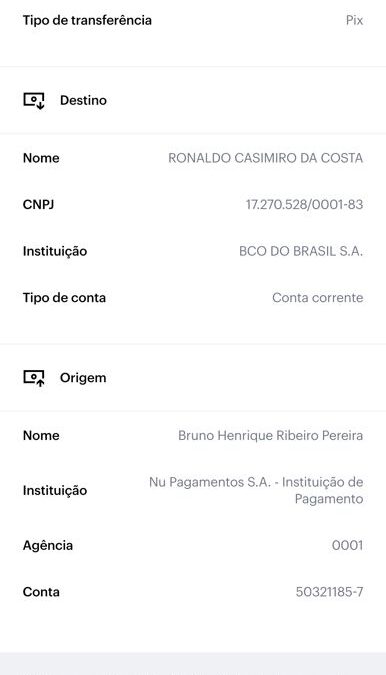The width and height of the screenshot is (386, 675).
Task: Select recipient name RONALDO CASIMIRO DA COSTA
Action: [266, 158]
